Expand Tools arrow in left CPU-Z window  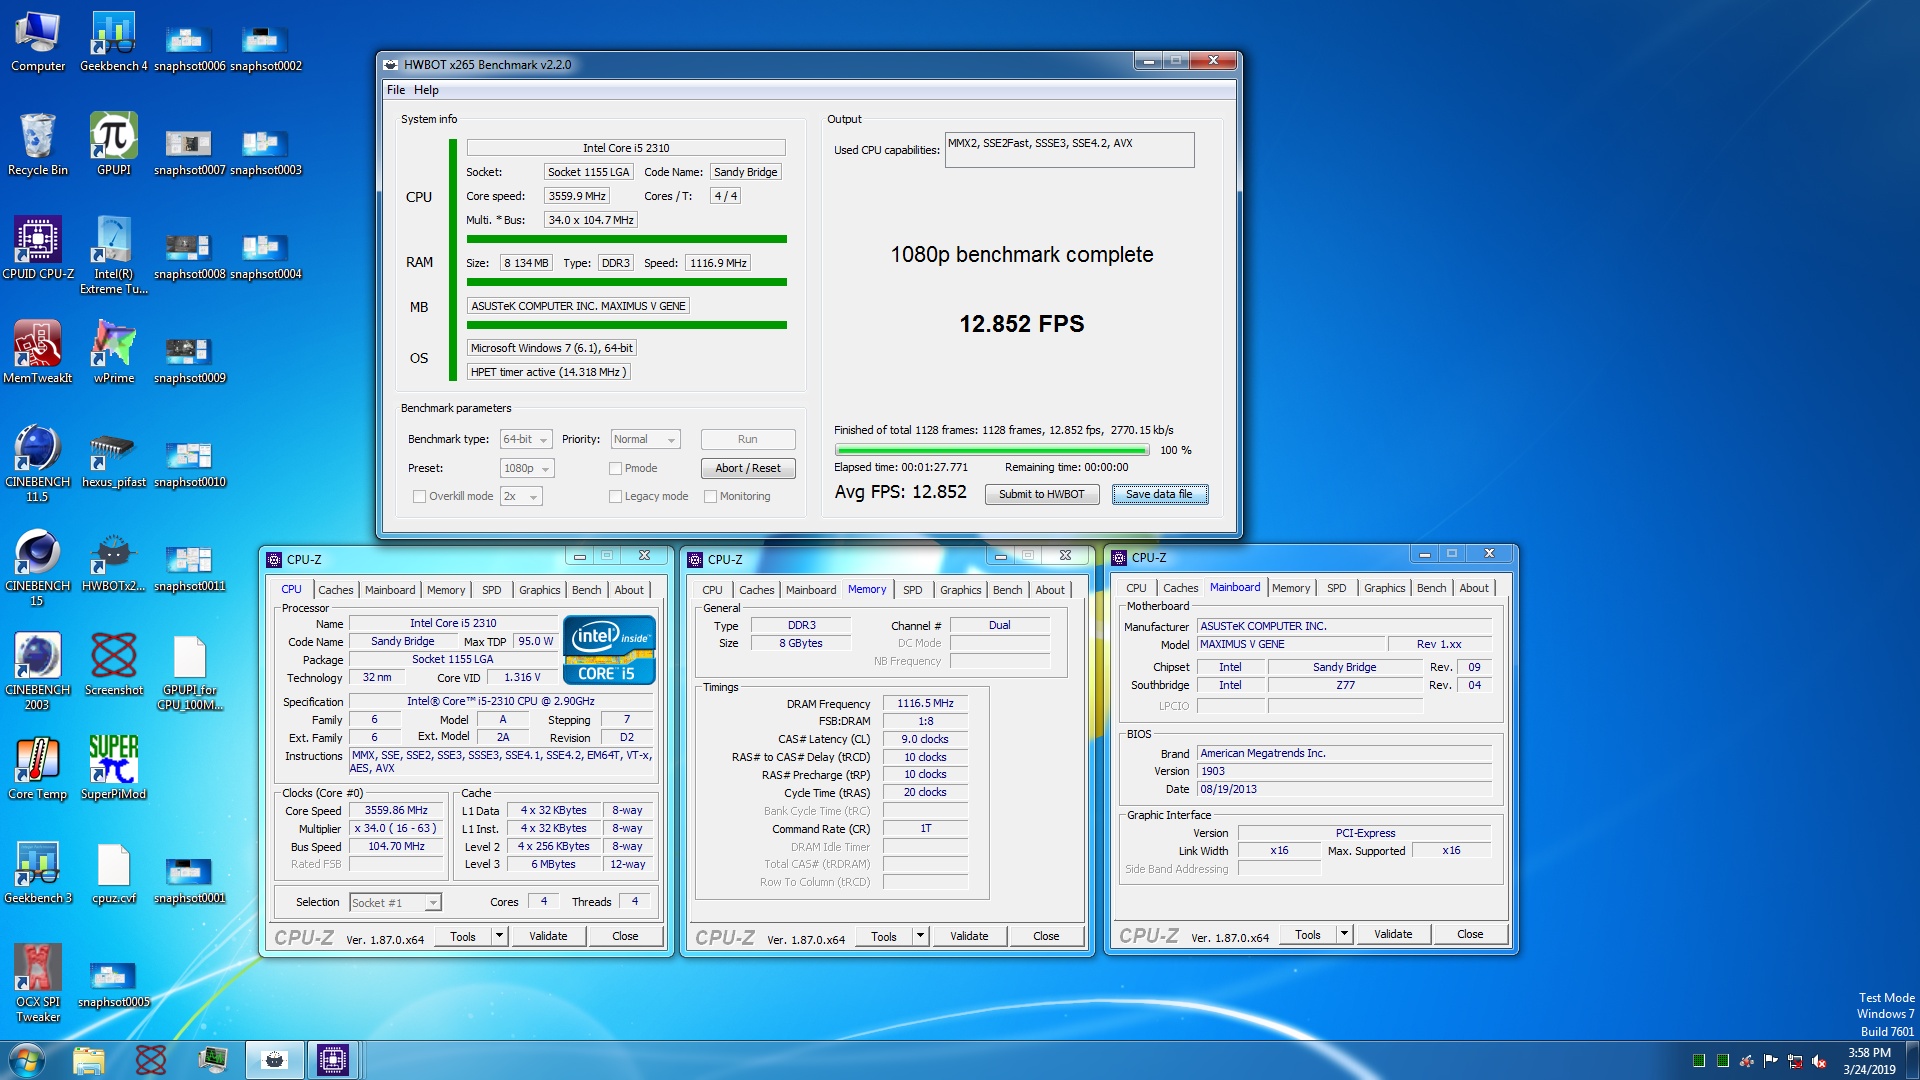coord(499,936)
